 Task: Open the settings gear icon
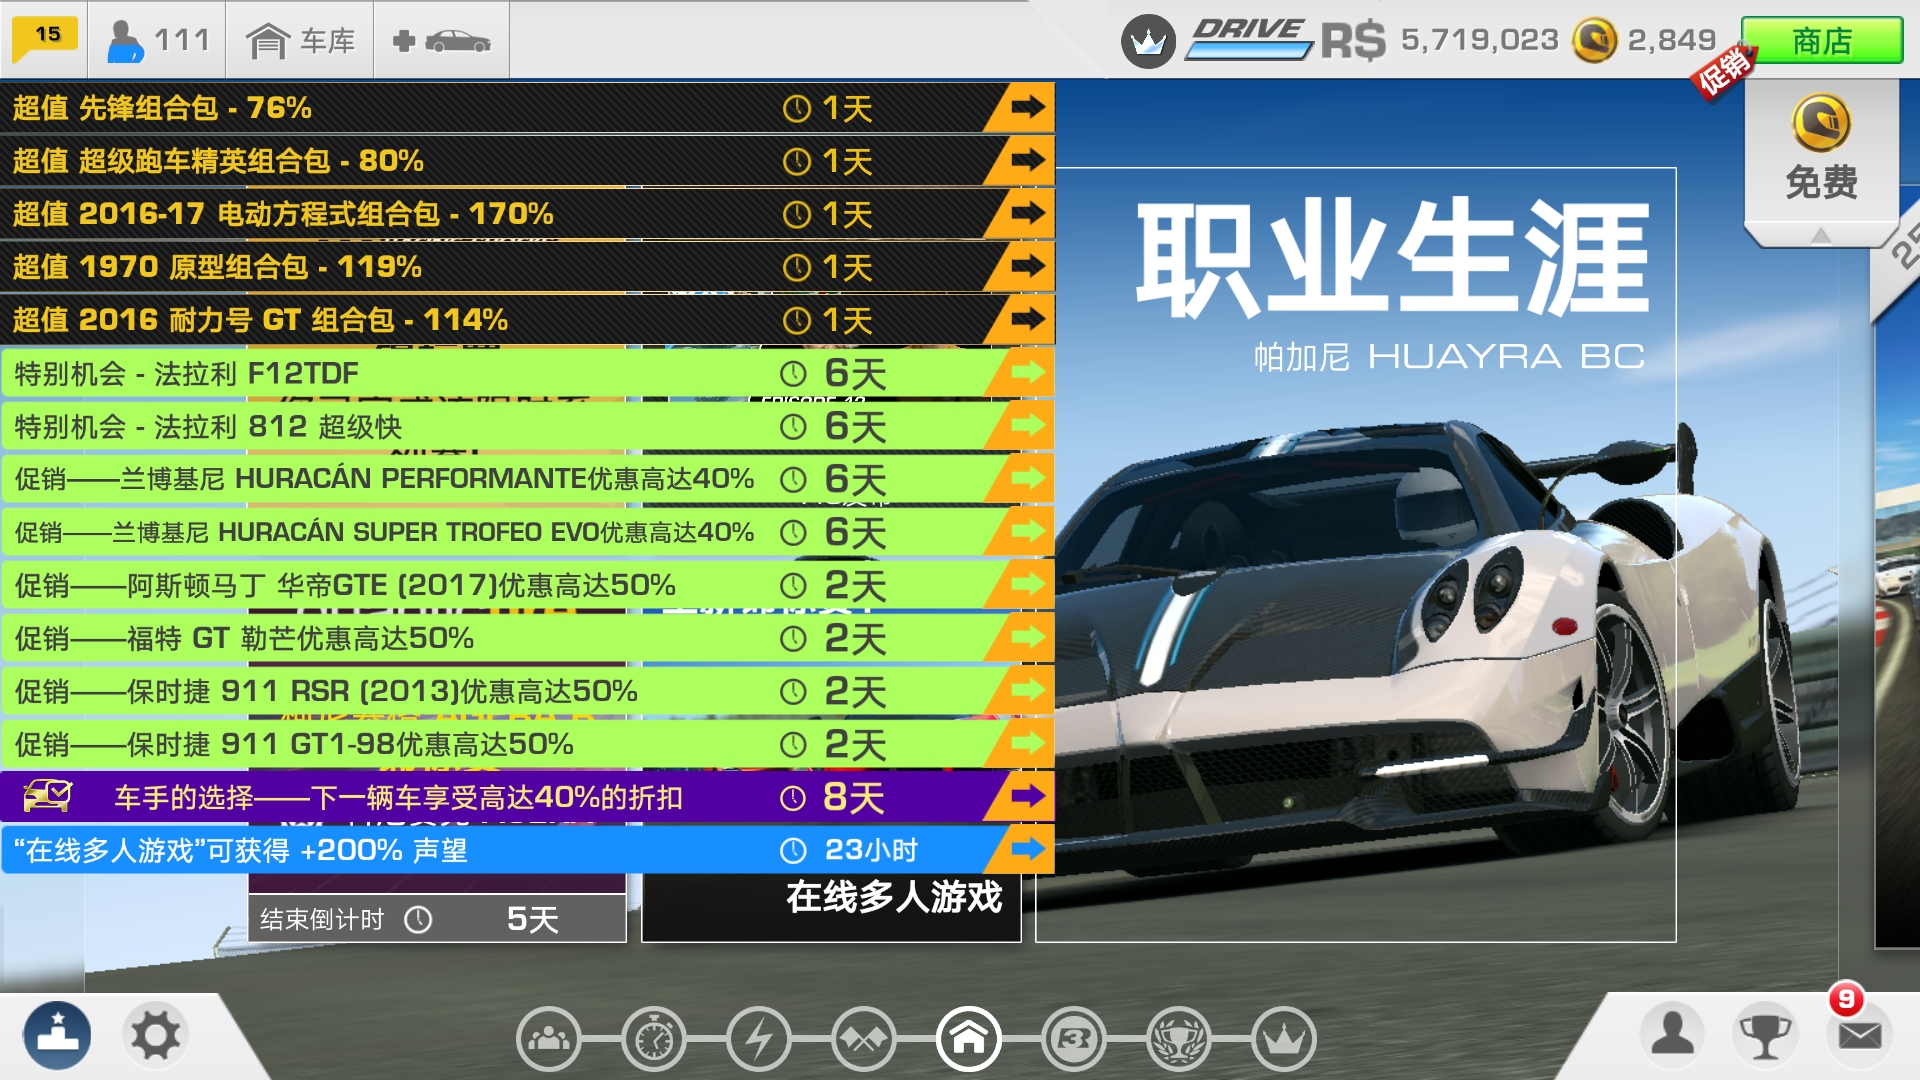[156, 1035]
